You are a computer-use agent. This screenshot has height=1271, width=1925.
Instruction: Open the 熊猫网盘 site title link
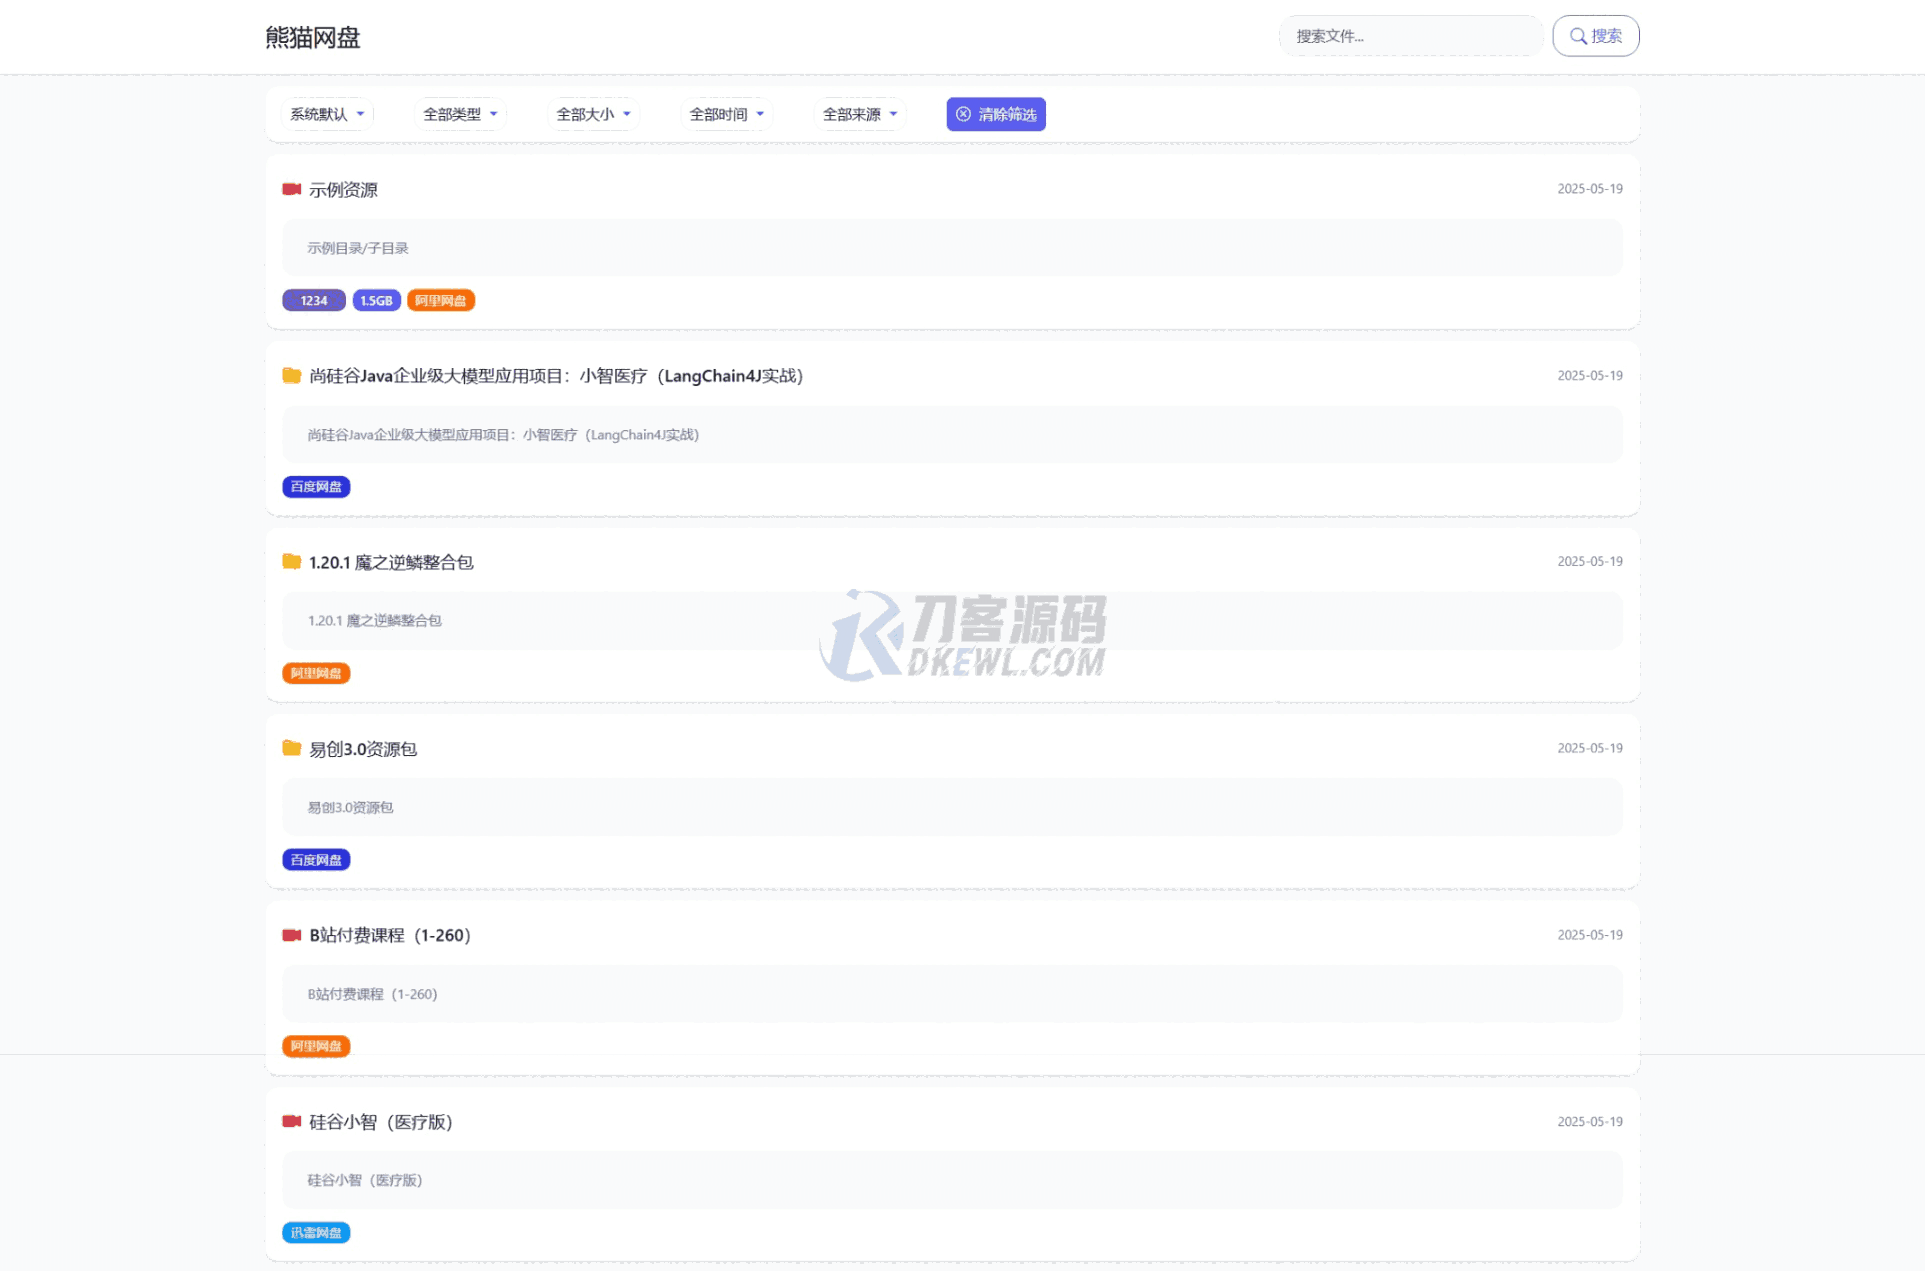(x=312, y=37)
